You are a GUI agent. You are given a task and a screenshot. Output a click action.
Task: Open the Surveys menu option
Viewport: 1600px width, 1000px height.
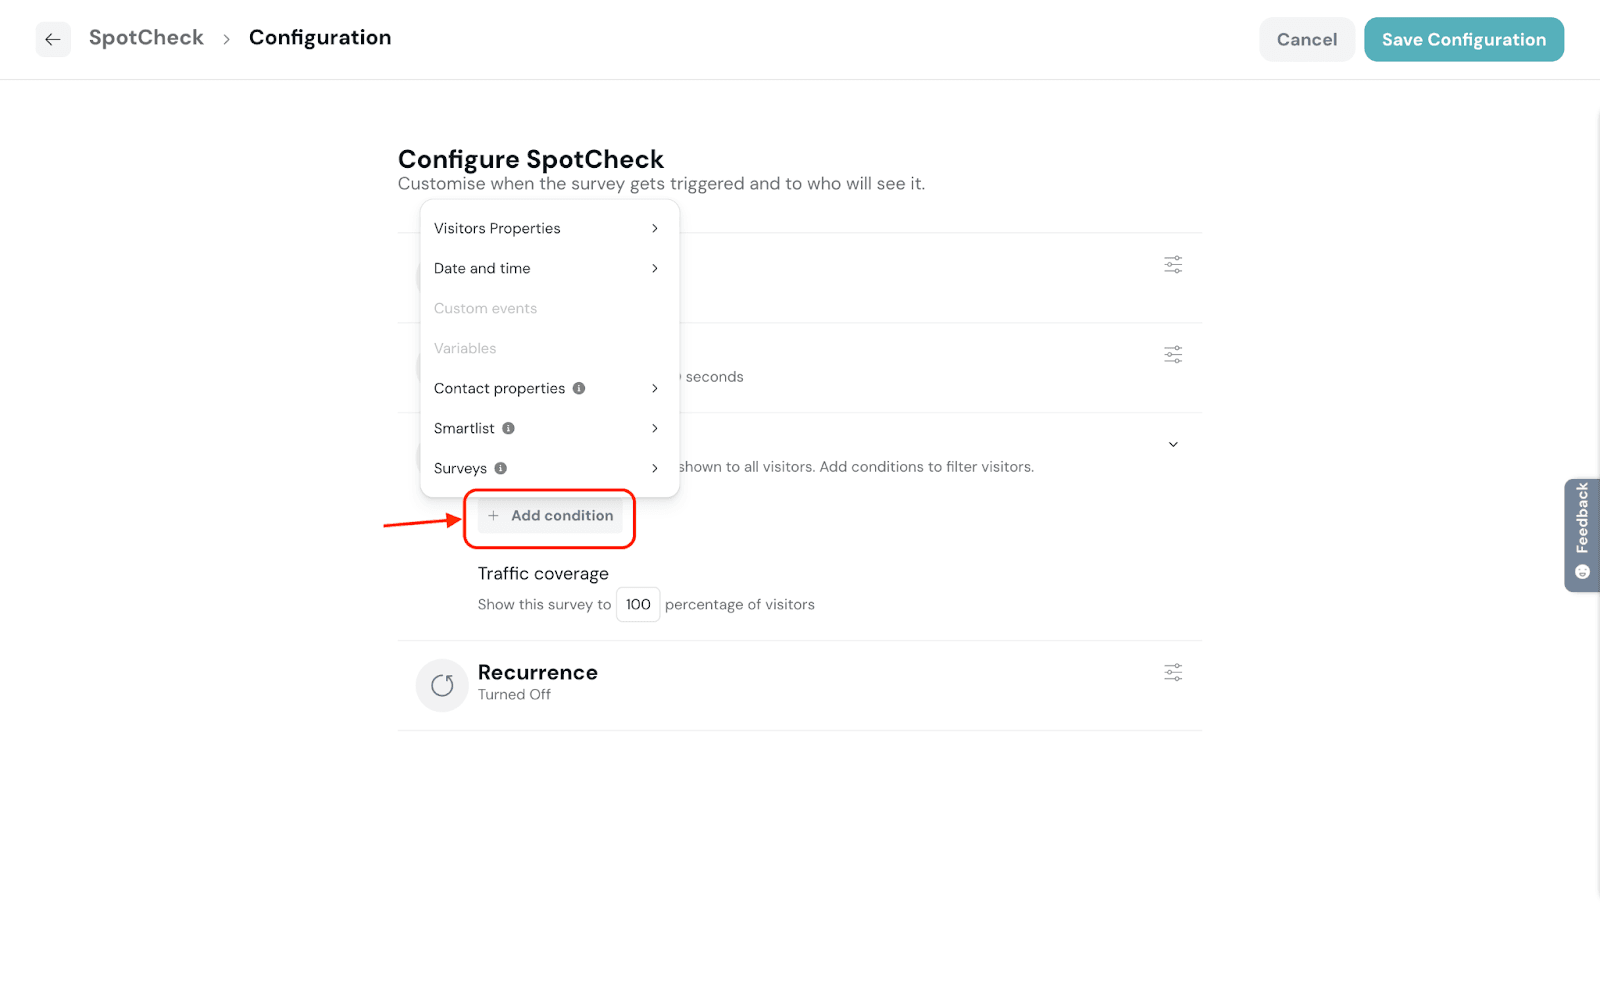[x=461, y=469]
